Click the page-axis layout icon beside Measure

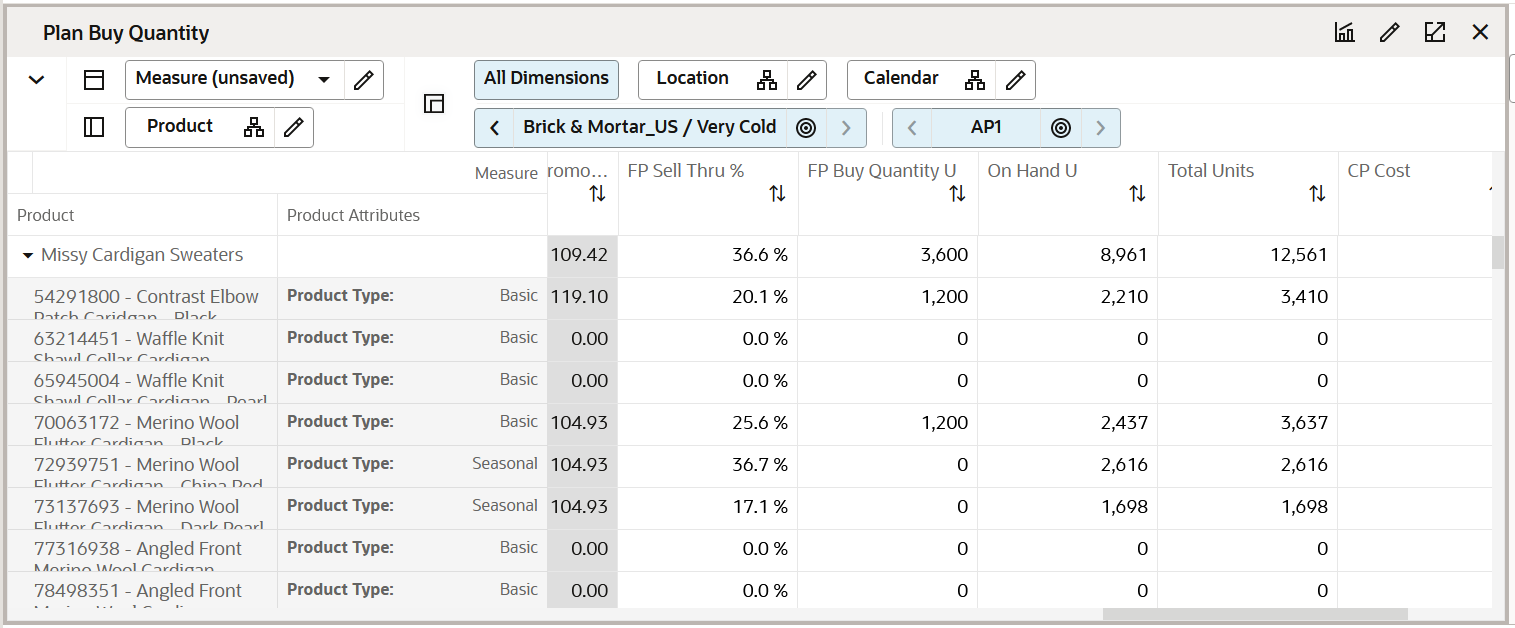pyautogui.click(x=94, y=80)
